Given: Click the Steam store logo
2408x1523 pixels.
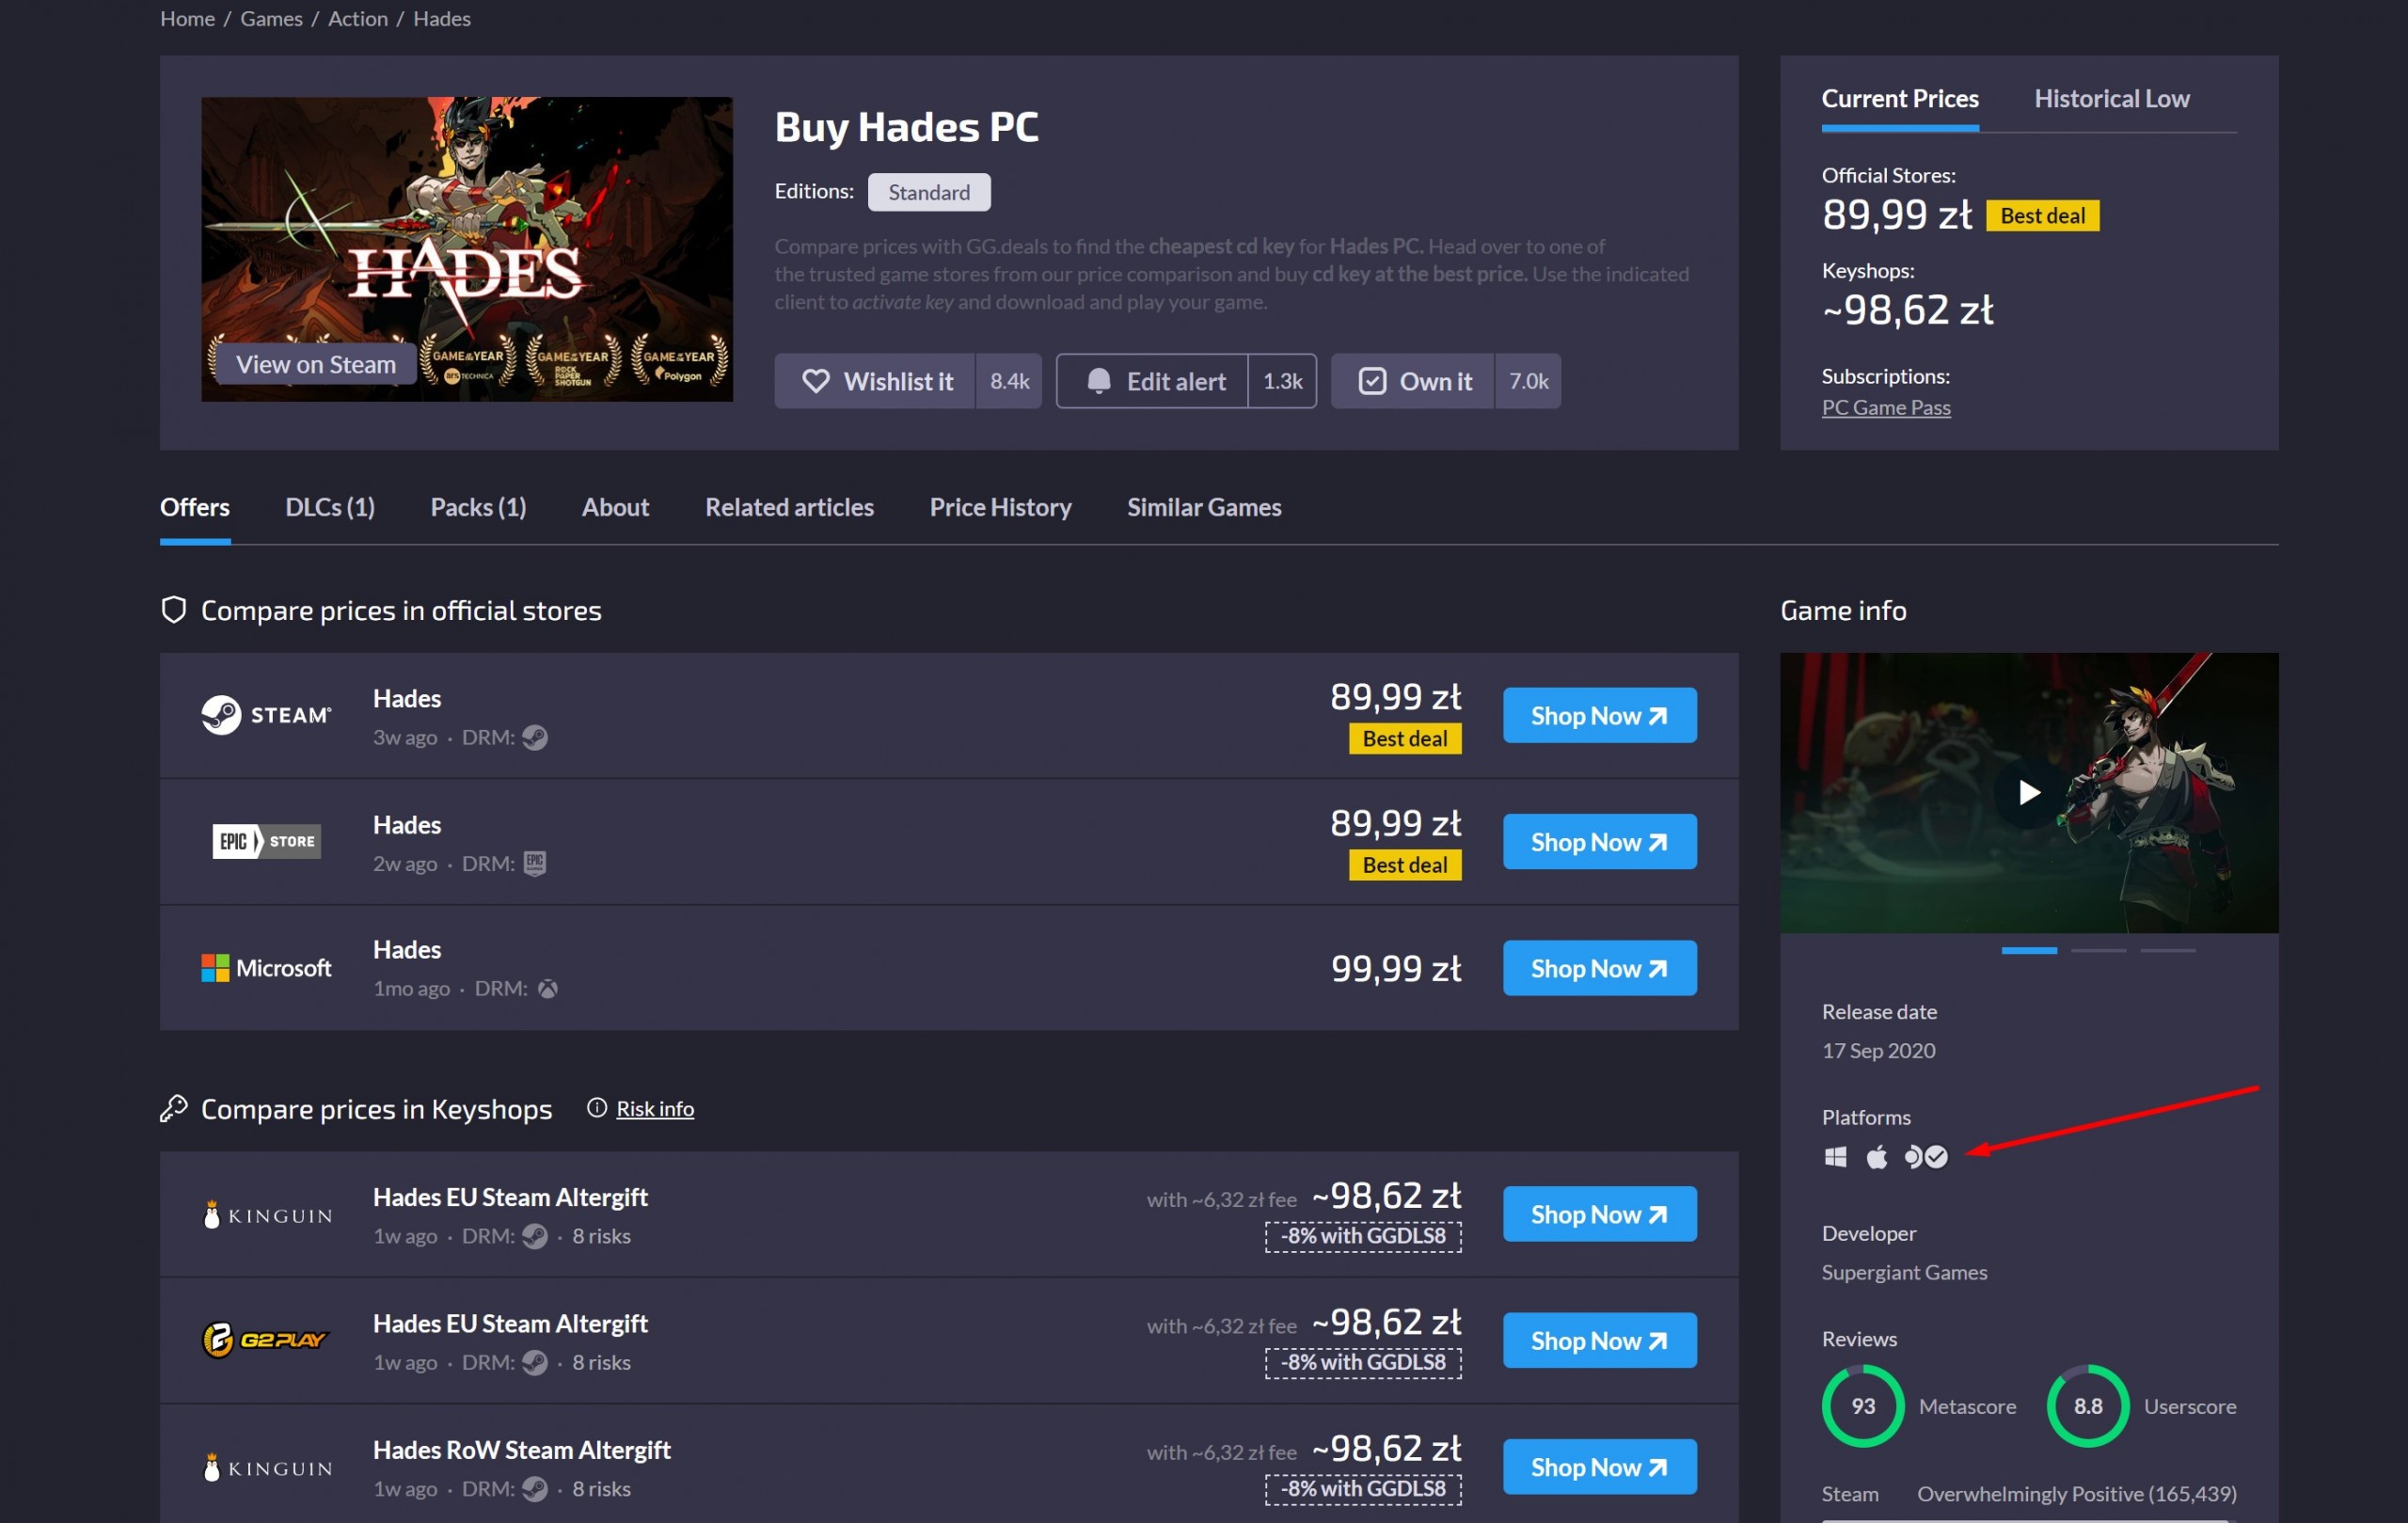Looking at the screenshot, I should 266,715.
